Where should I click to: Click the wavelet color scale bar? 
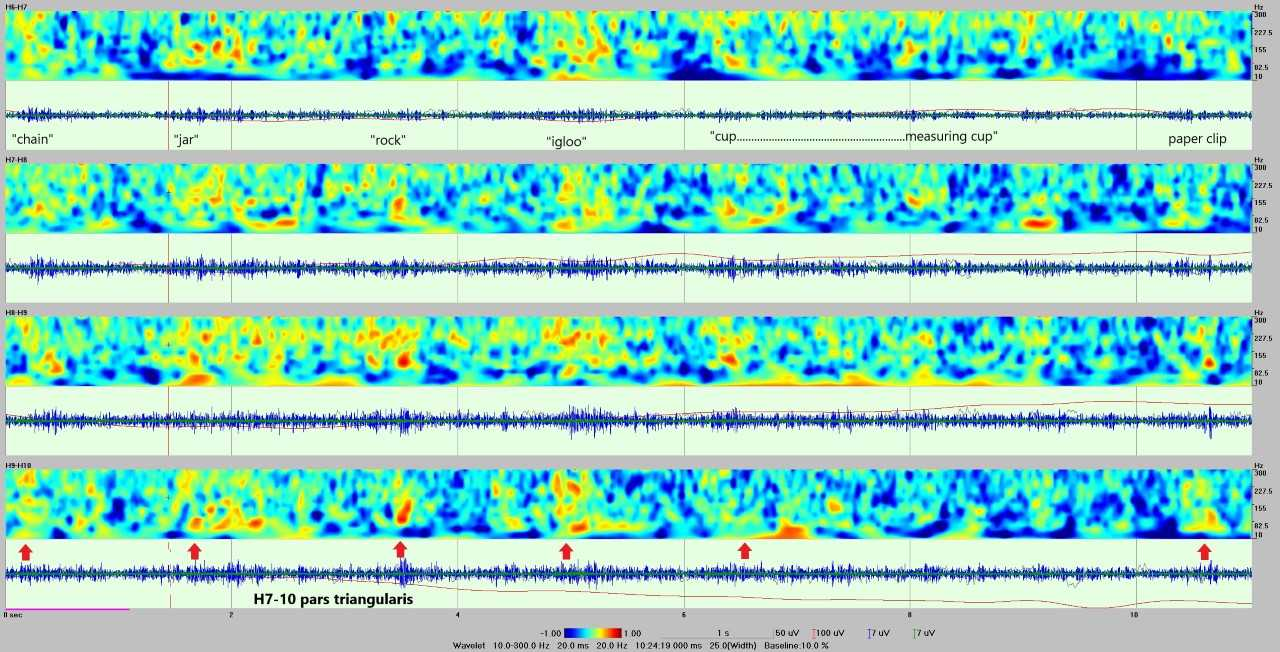click(x=596, y=633)
